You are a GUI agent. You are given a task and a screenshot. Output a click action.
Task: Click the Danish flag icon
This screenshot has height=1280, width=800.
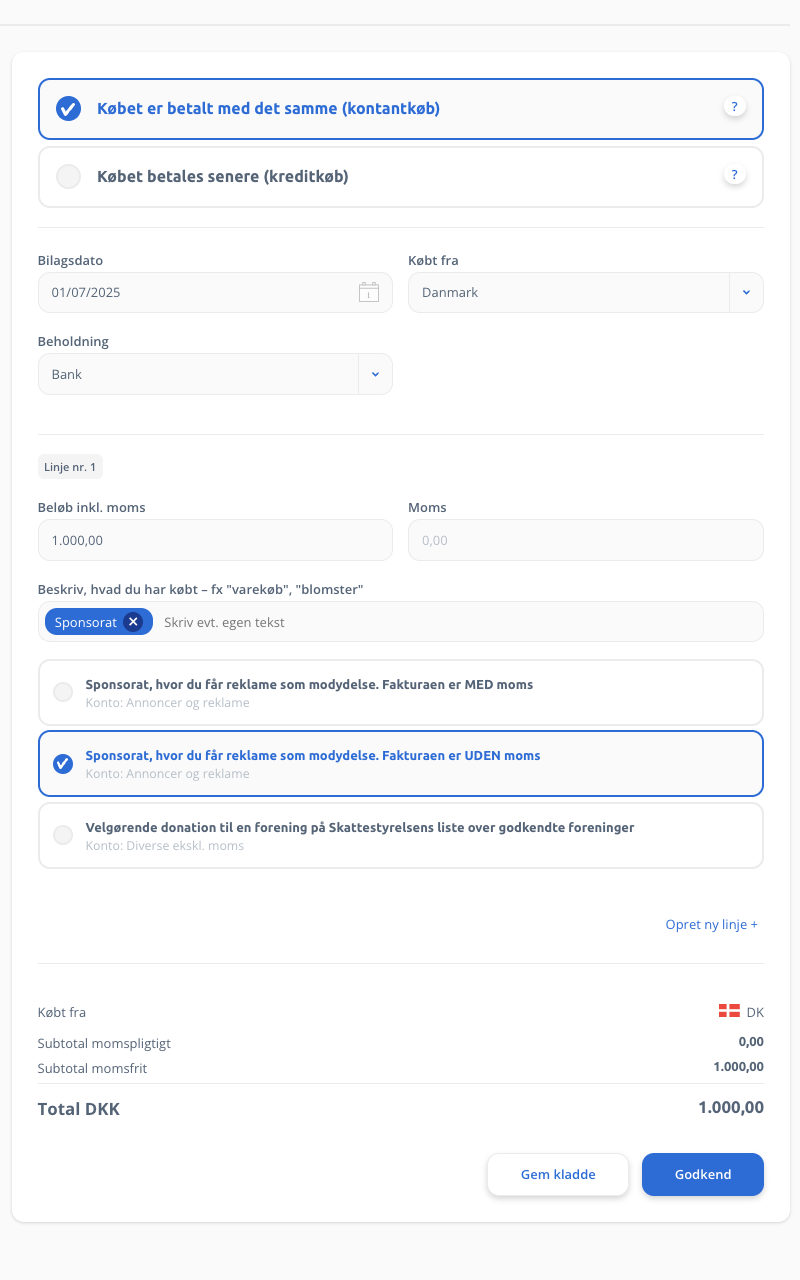point(729,1011)
